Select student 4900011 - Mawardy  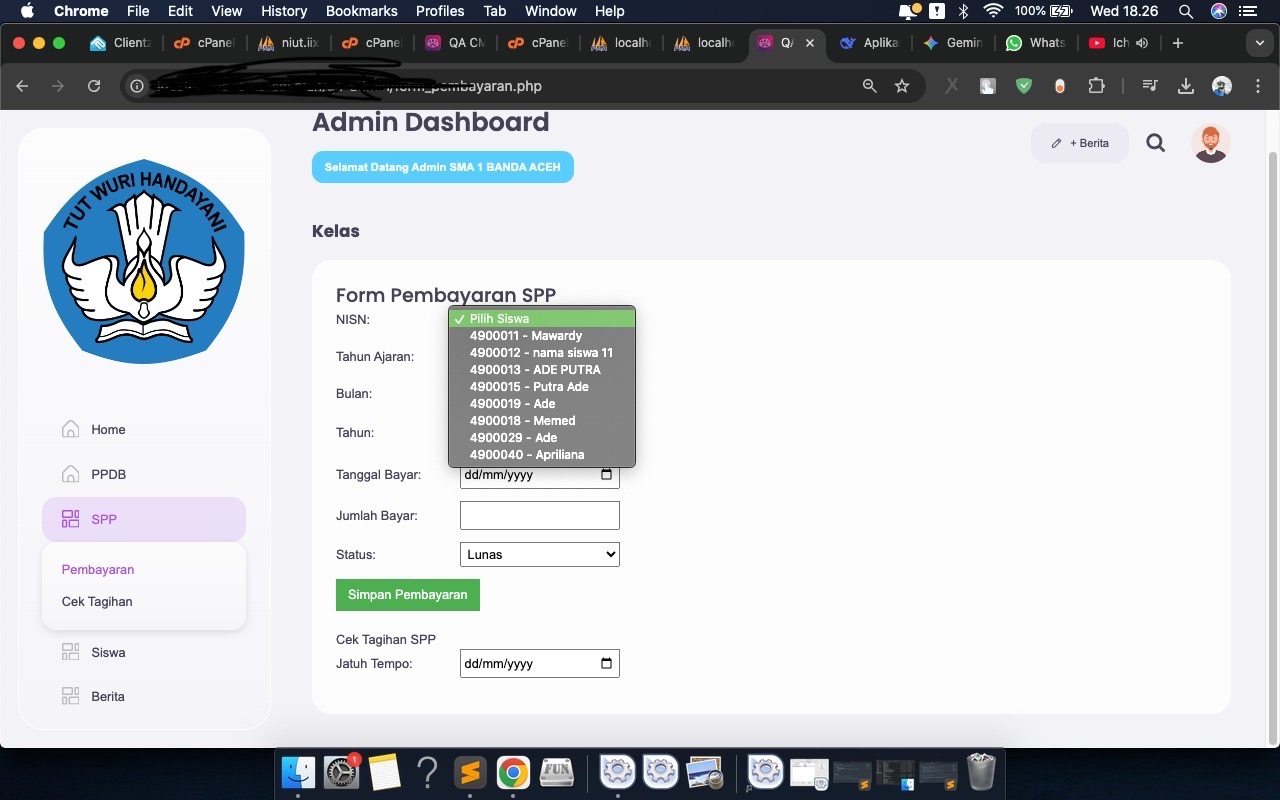coord(525,336)
